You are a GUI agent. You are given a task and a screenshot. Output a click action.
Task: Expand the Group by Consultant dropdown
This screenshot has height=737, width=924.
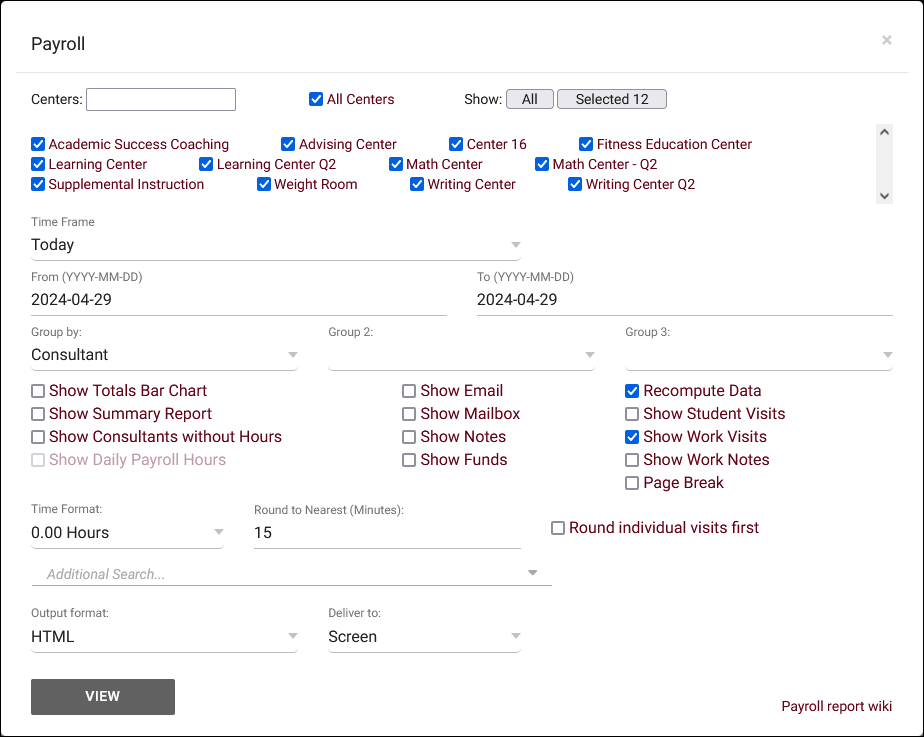click(x=164, y=355)
